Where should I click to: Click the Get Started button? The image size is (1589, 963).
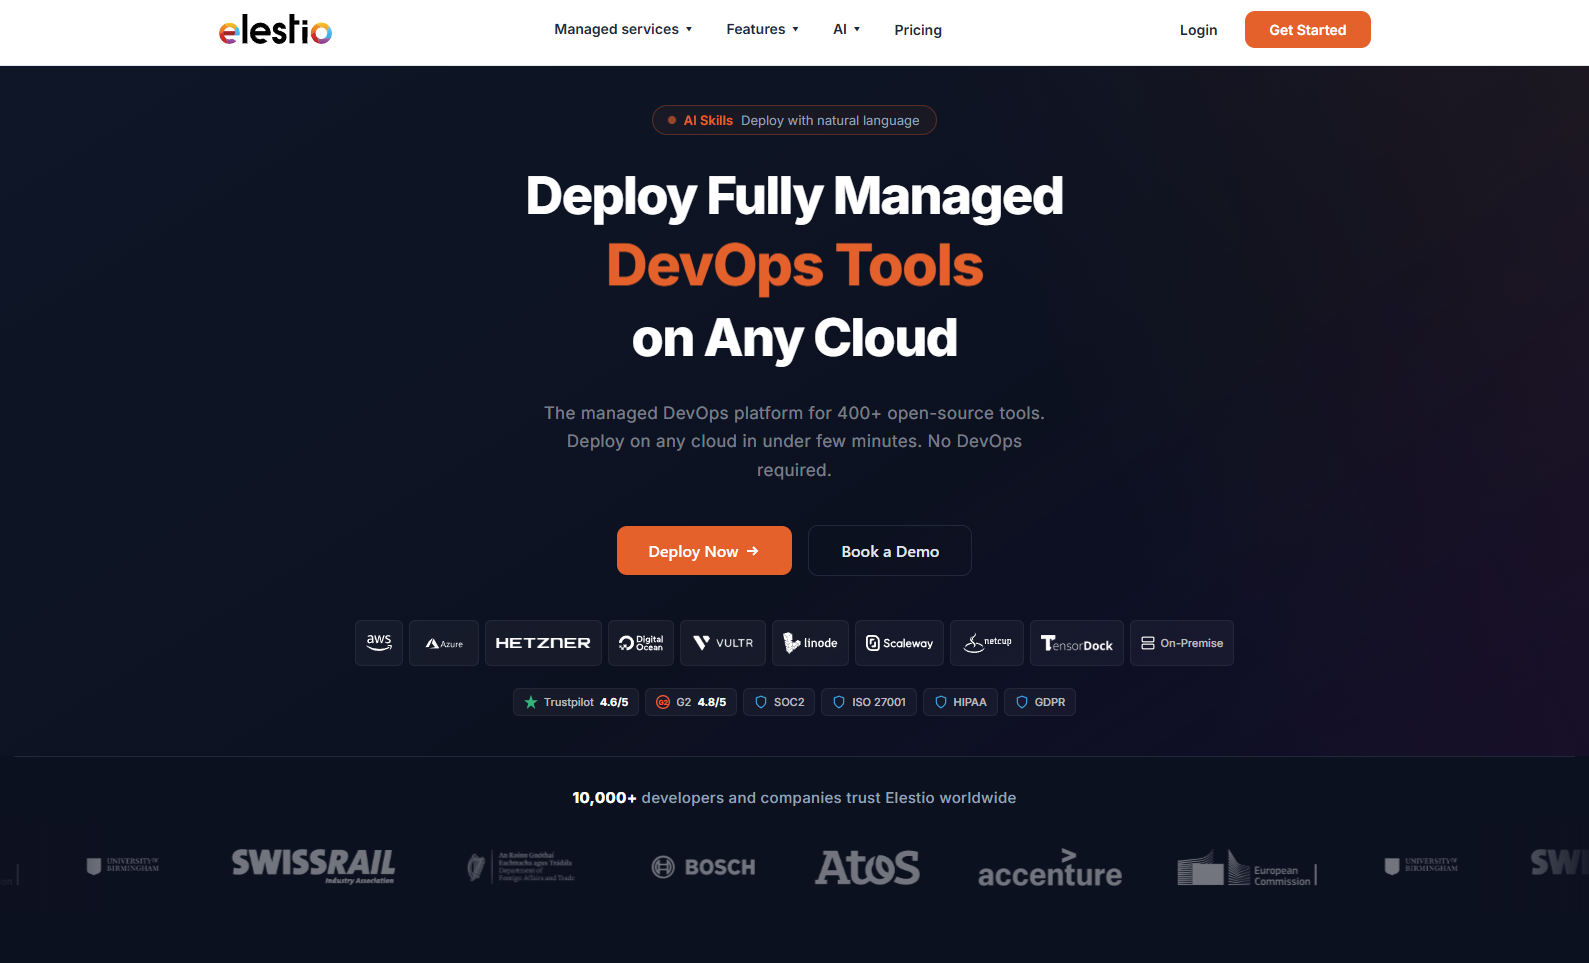(1307, 30)
